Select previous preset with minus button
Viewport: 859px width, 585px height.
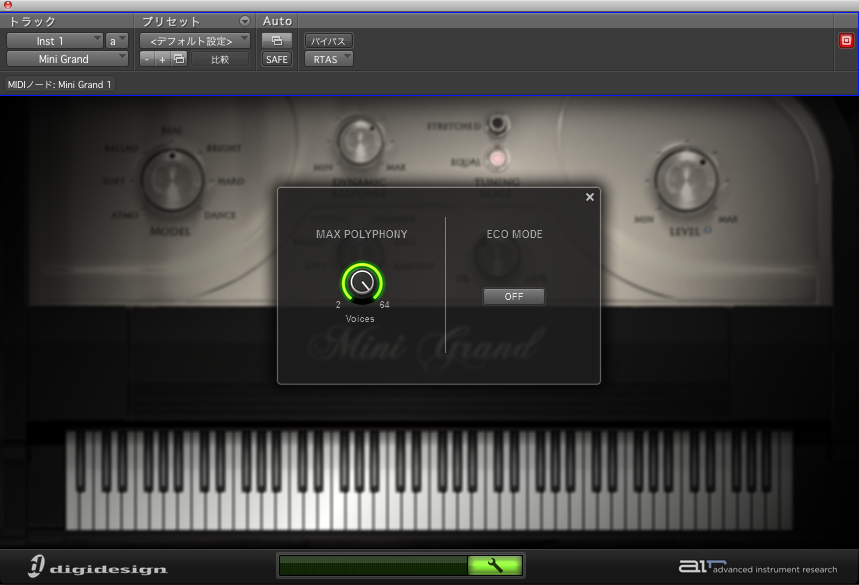147,59
